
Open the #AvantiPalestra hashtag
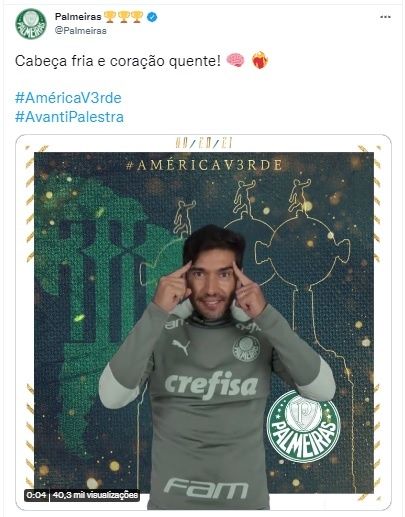(70, 117)
